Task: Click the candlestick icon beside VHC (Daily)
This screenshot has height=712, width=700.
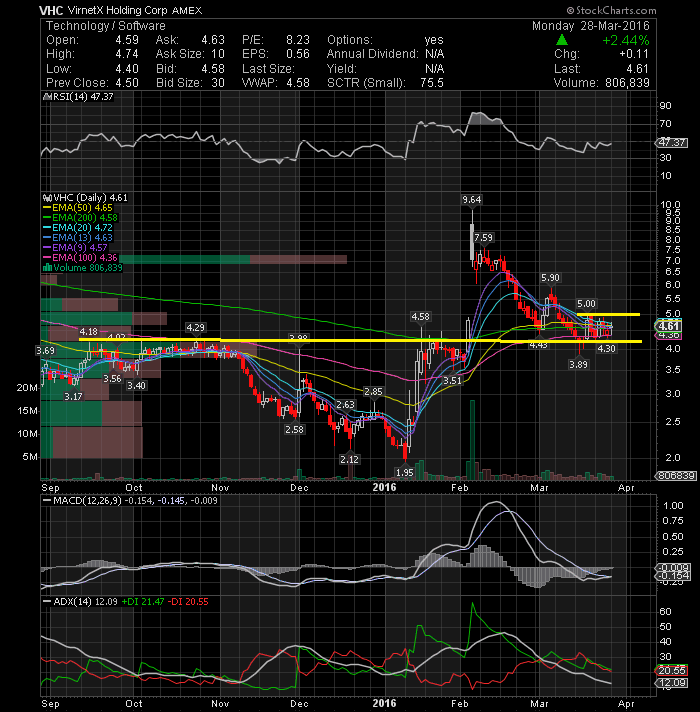Action: (47, 198)
